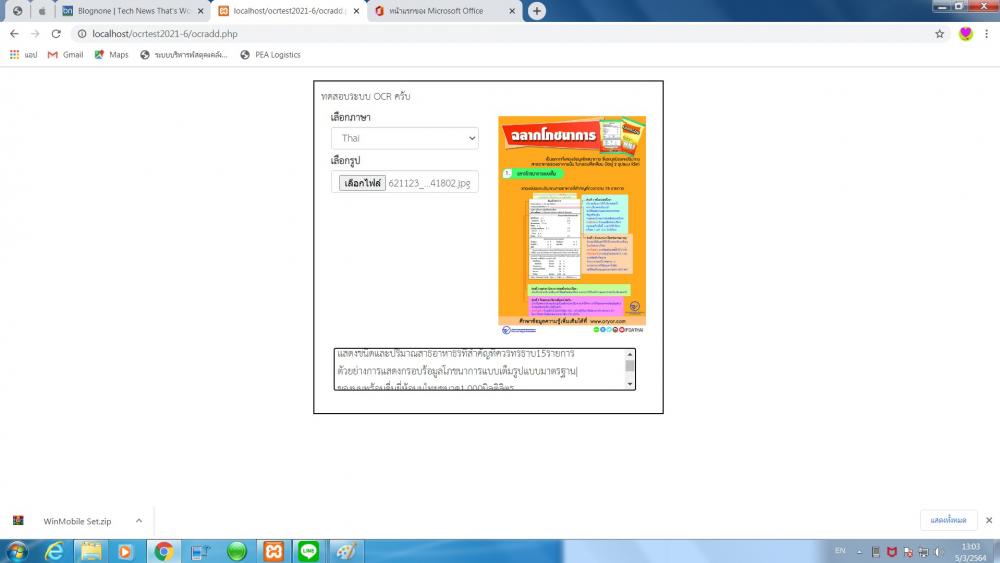Click inside the OCR result text area
Screen dimensions: 1000x563
pos(478,369)
